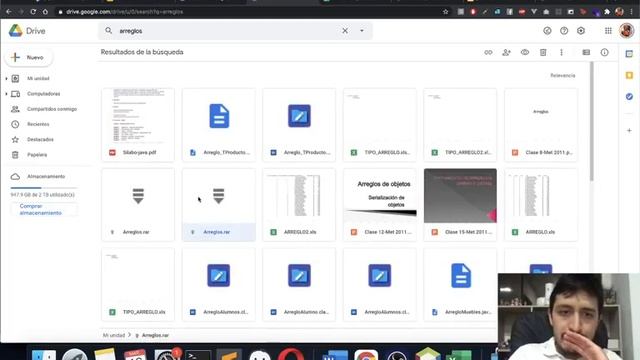The height and width of the screenshot is (360, 640).
Task: Select the Arreglo_TProducto Word file
Action: 299,125
